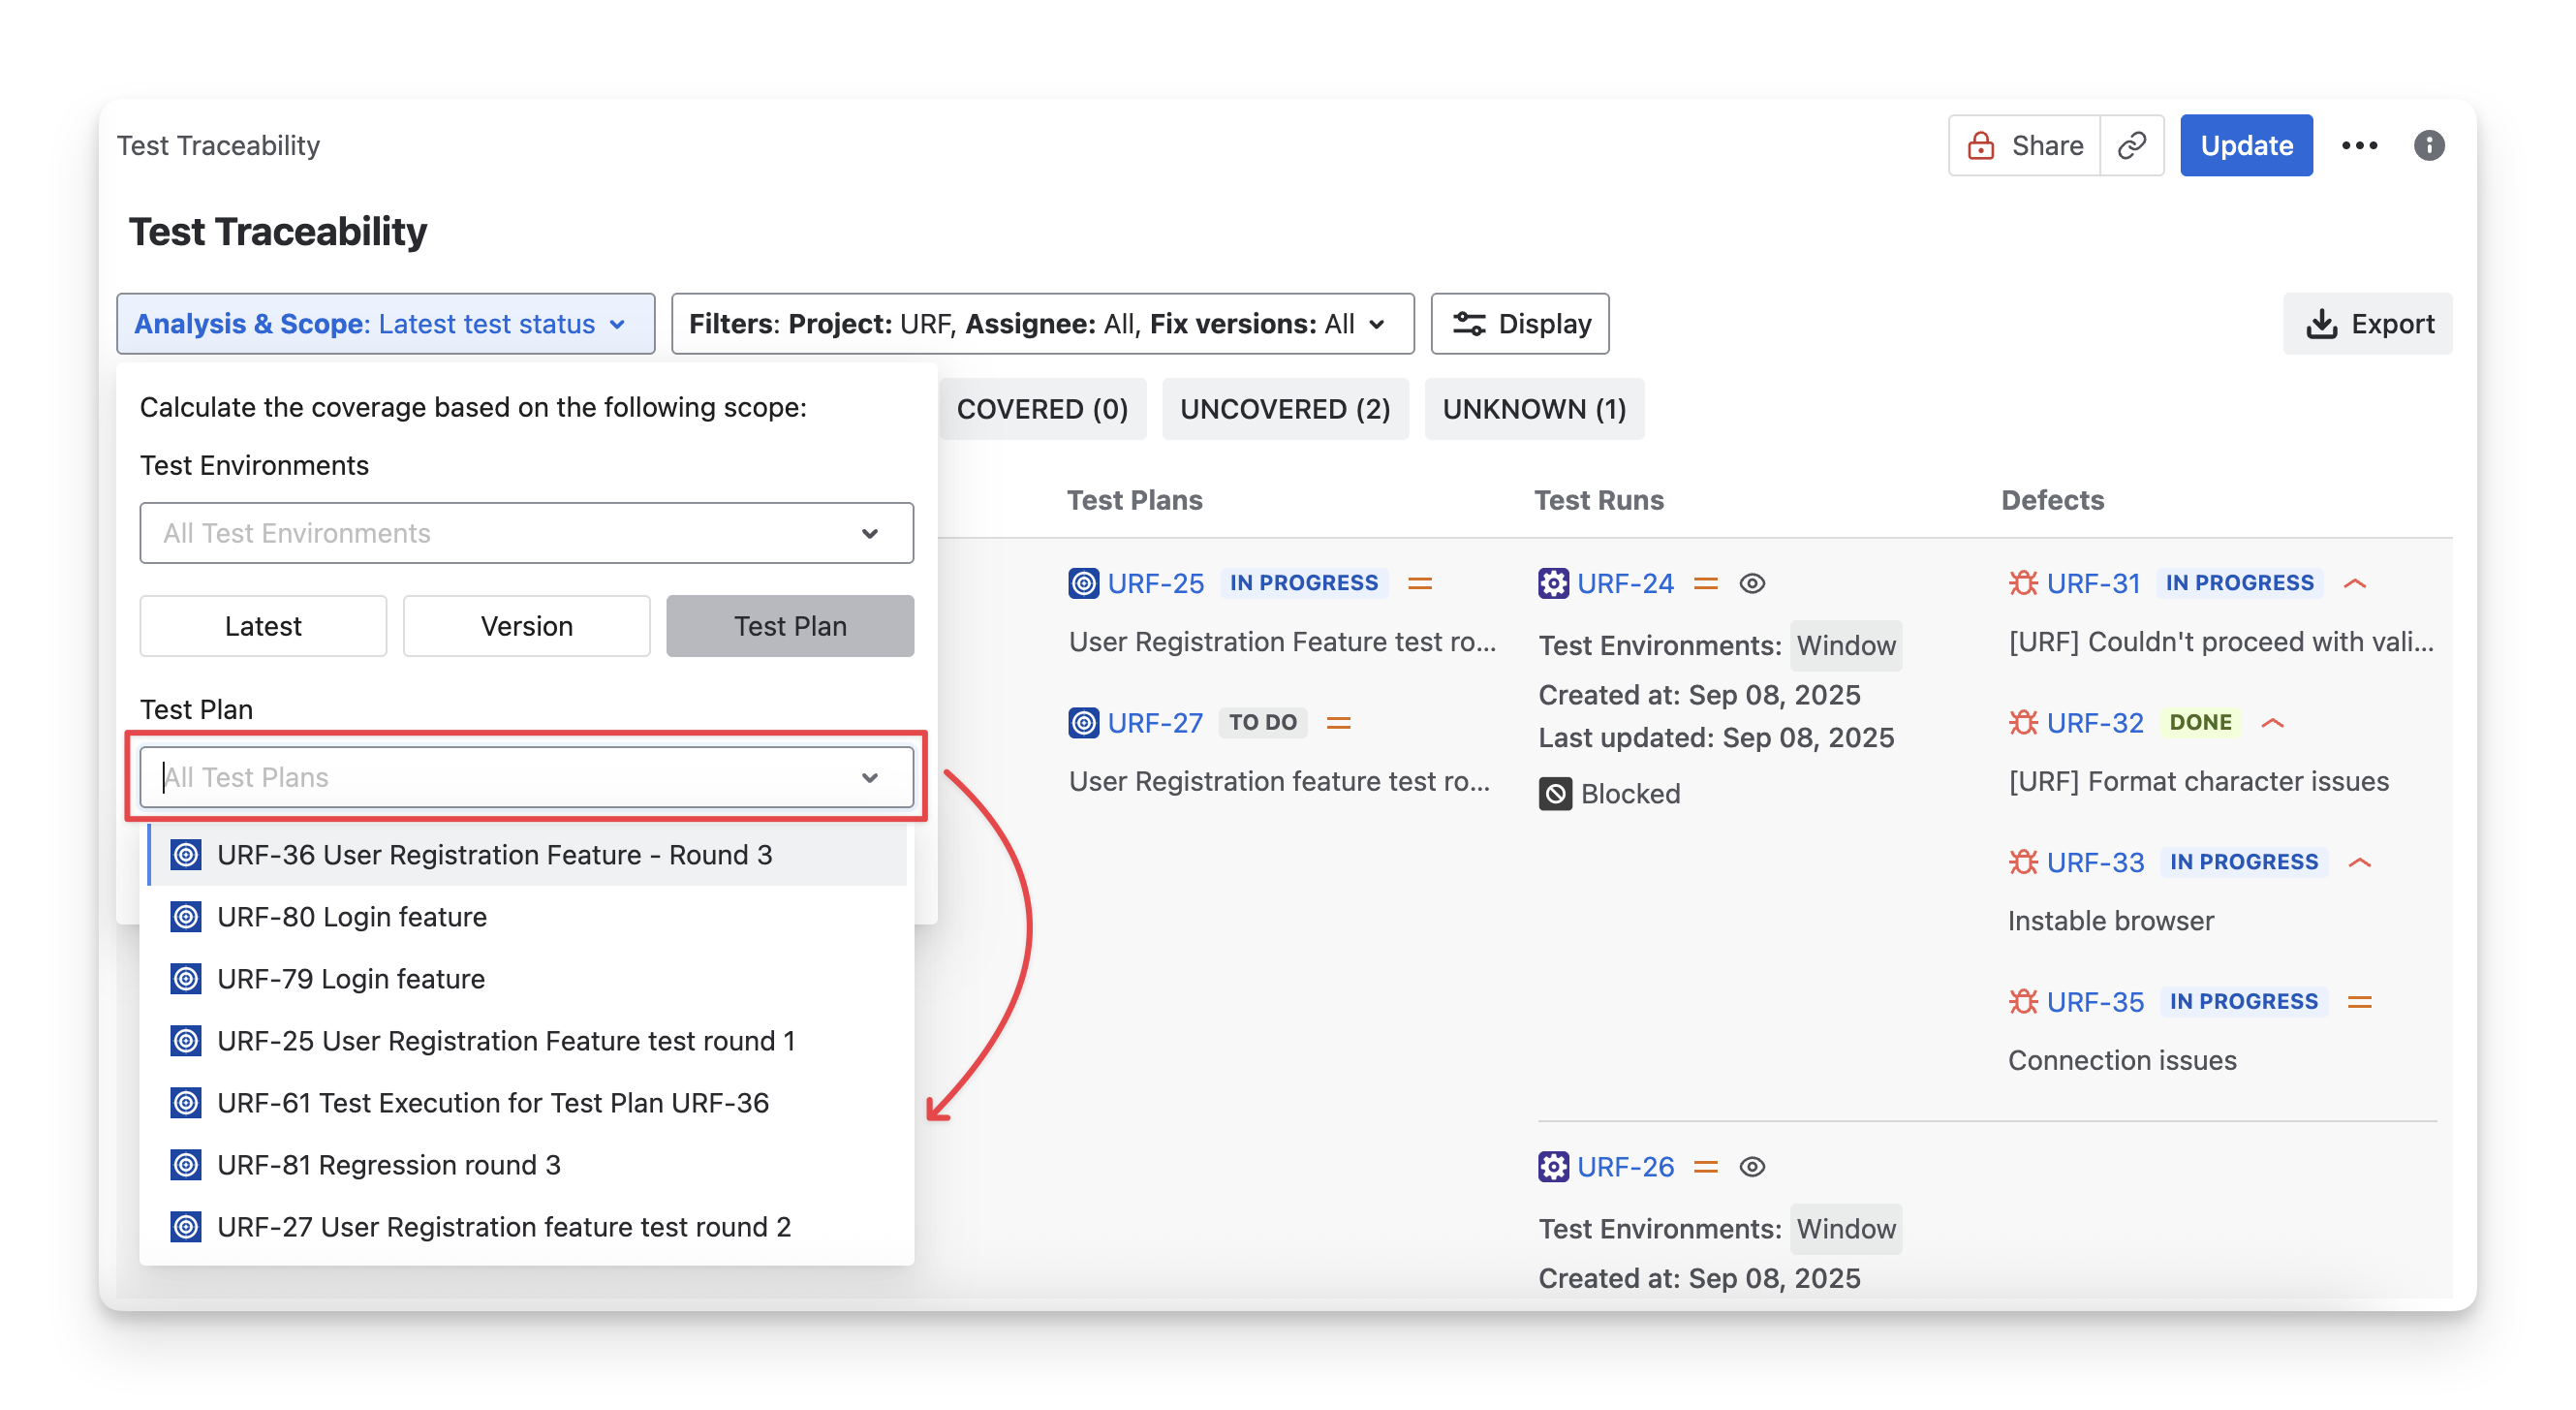The height and width of the screenshot is (1410, 2576).
Task: Expand the All Test Environments dropdown
Action: point(526,533)
